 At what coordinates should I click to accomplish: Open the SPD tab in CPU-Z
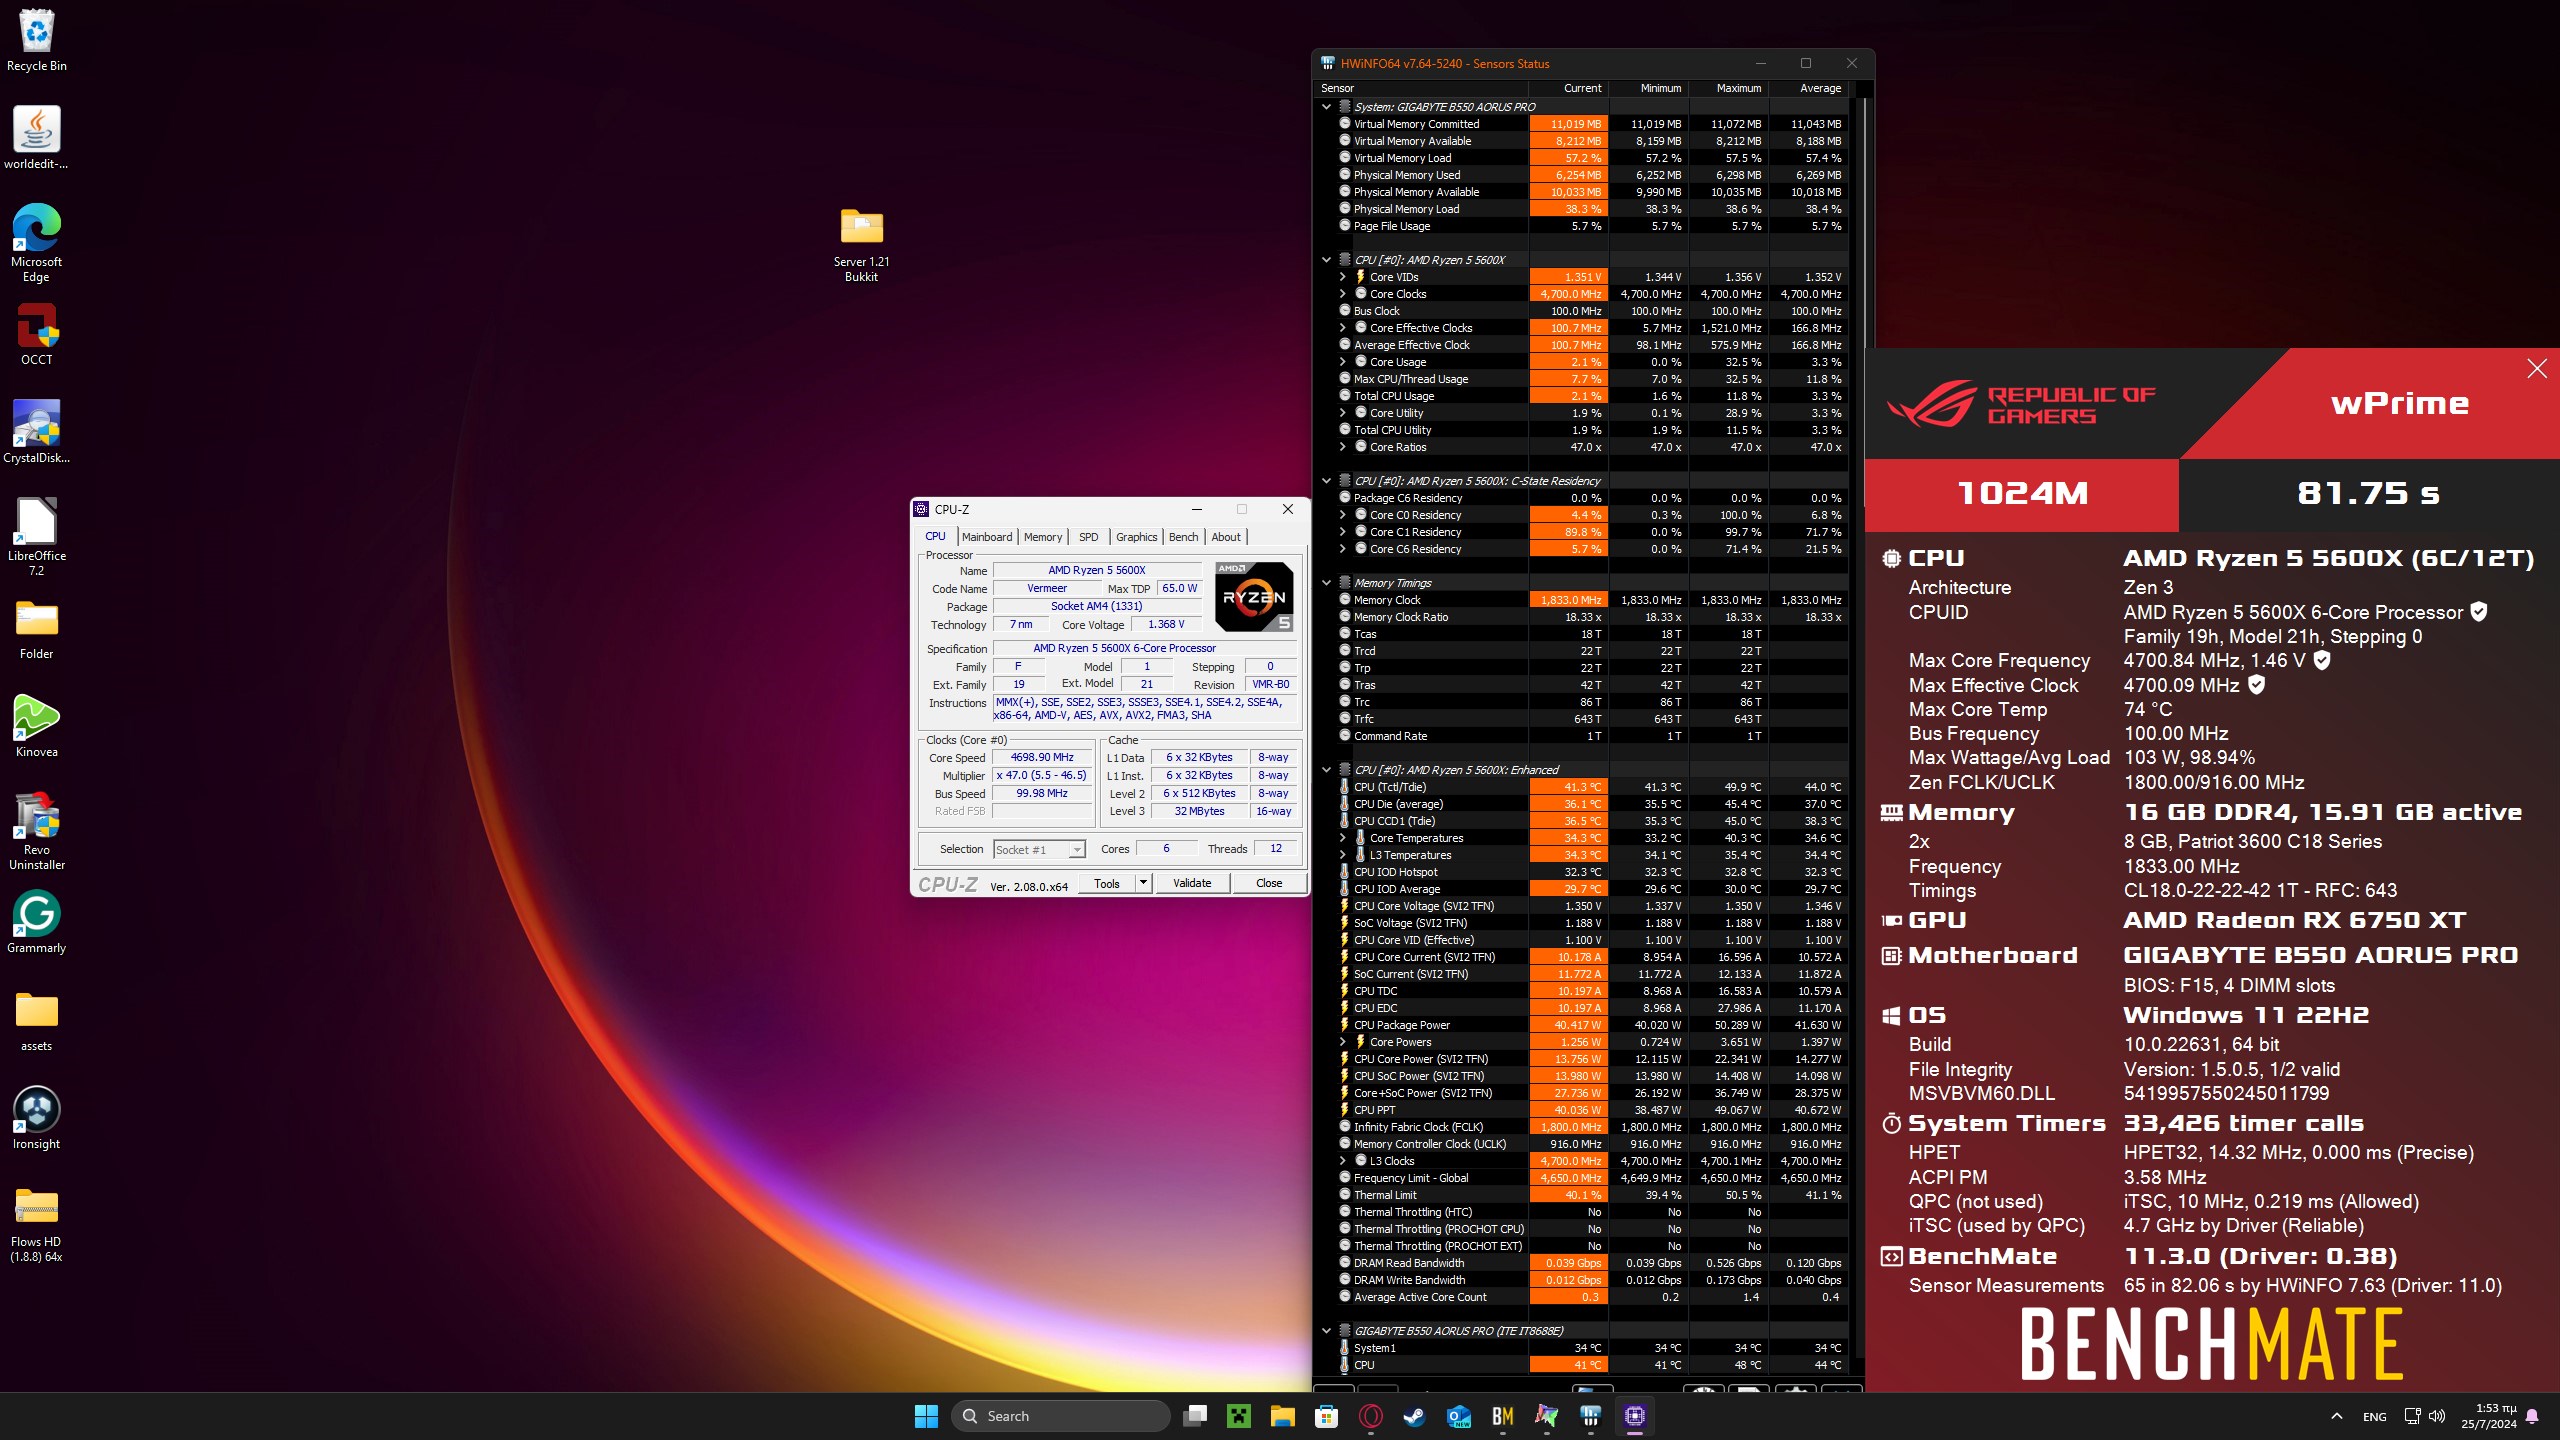1089,537
